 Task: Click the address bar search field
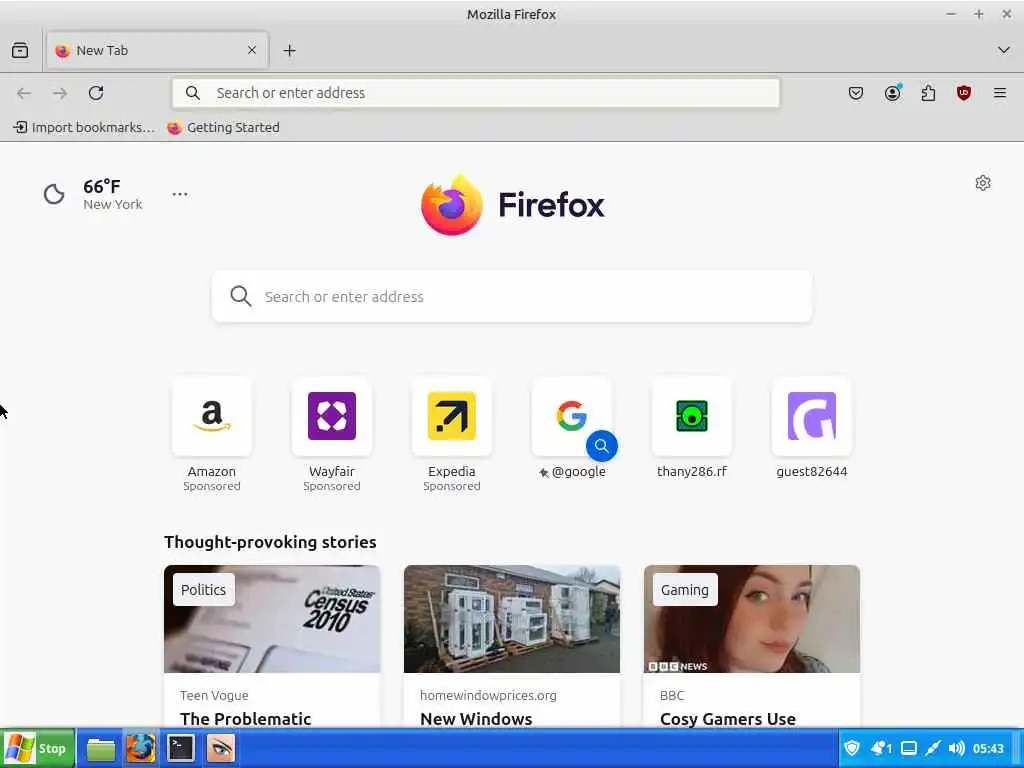coord(475,93)
